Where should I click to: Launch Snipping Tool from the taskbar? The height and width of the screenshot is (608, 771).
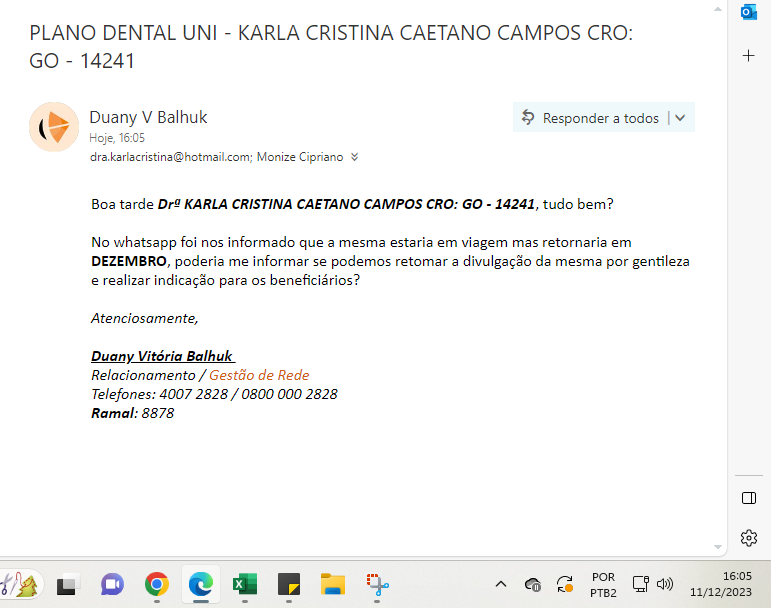pos(376,584)
